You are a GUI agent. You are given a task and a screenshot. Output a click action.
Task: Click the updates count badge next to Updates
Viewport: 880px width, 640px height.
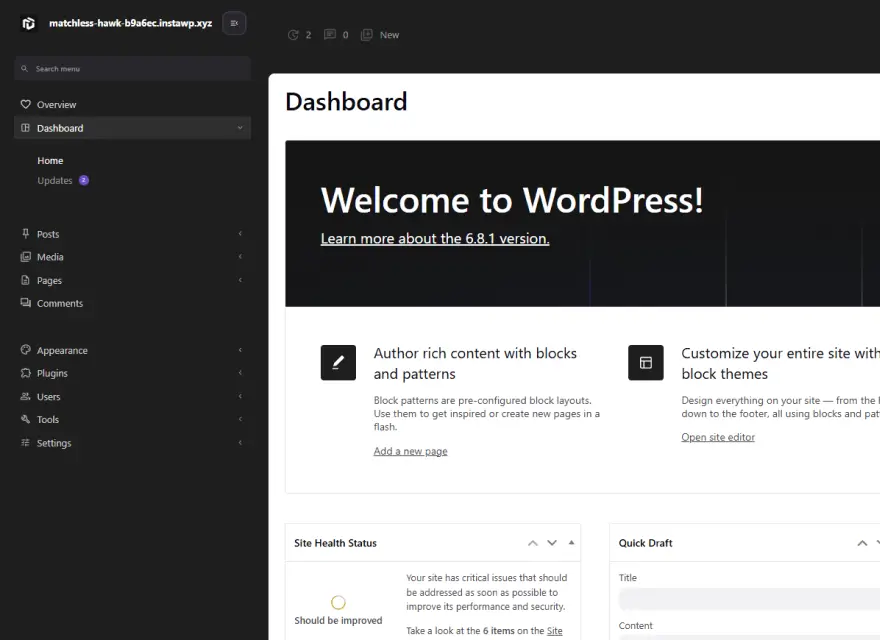click(x=84, y=180)
